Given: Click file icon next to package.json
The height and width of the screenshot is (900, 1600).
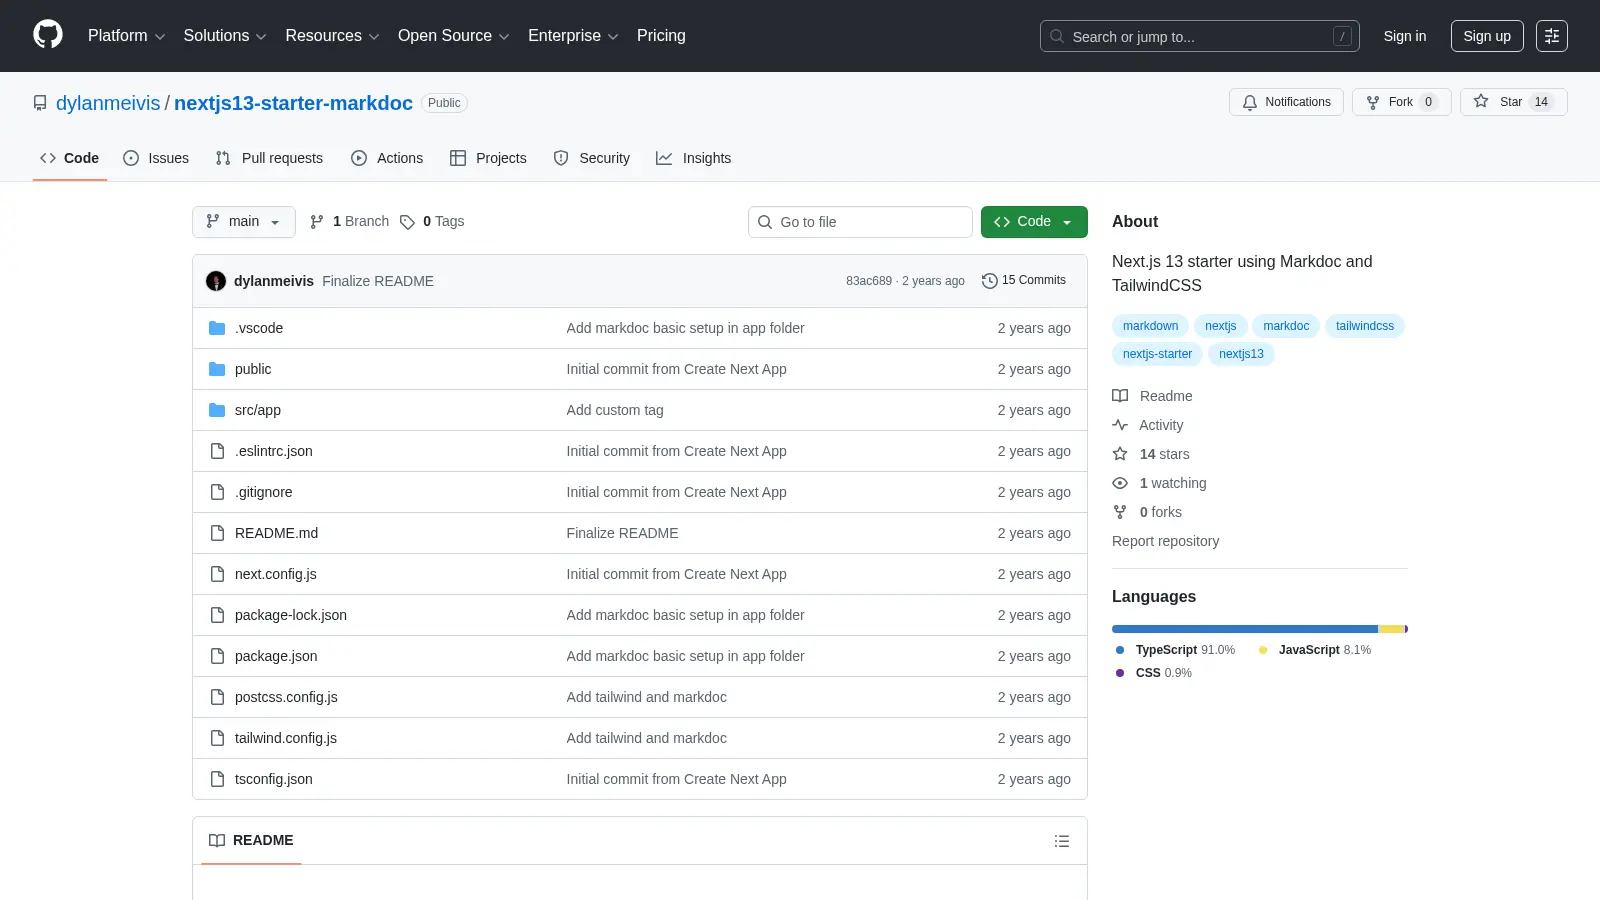Looking at the screenshot, I should 217,656.
